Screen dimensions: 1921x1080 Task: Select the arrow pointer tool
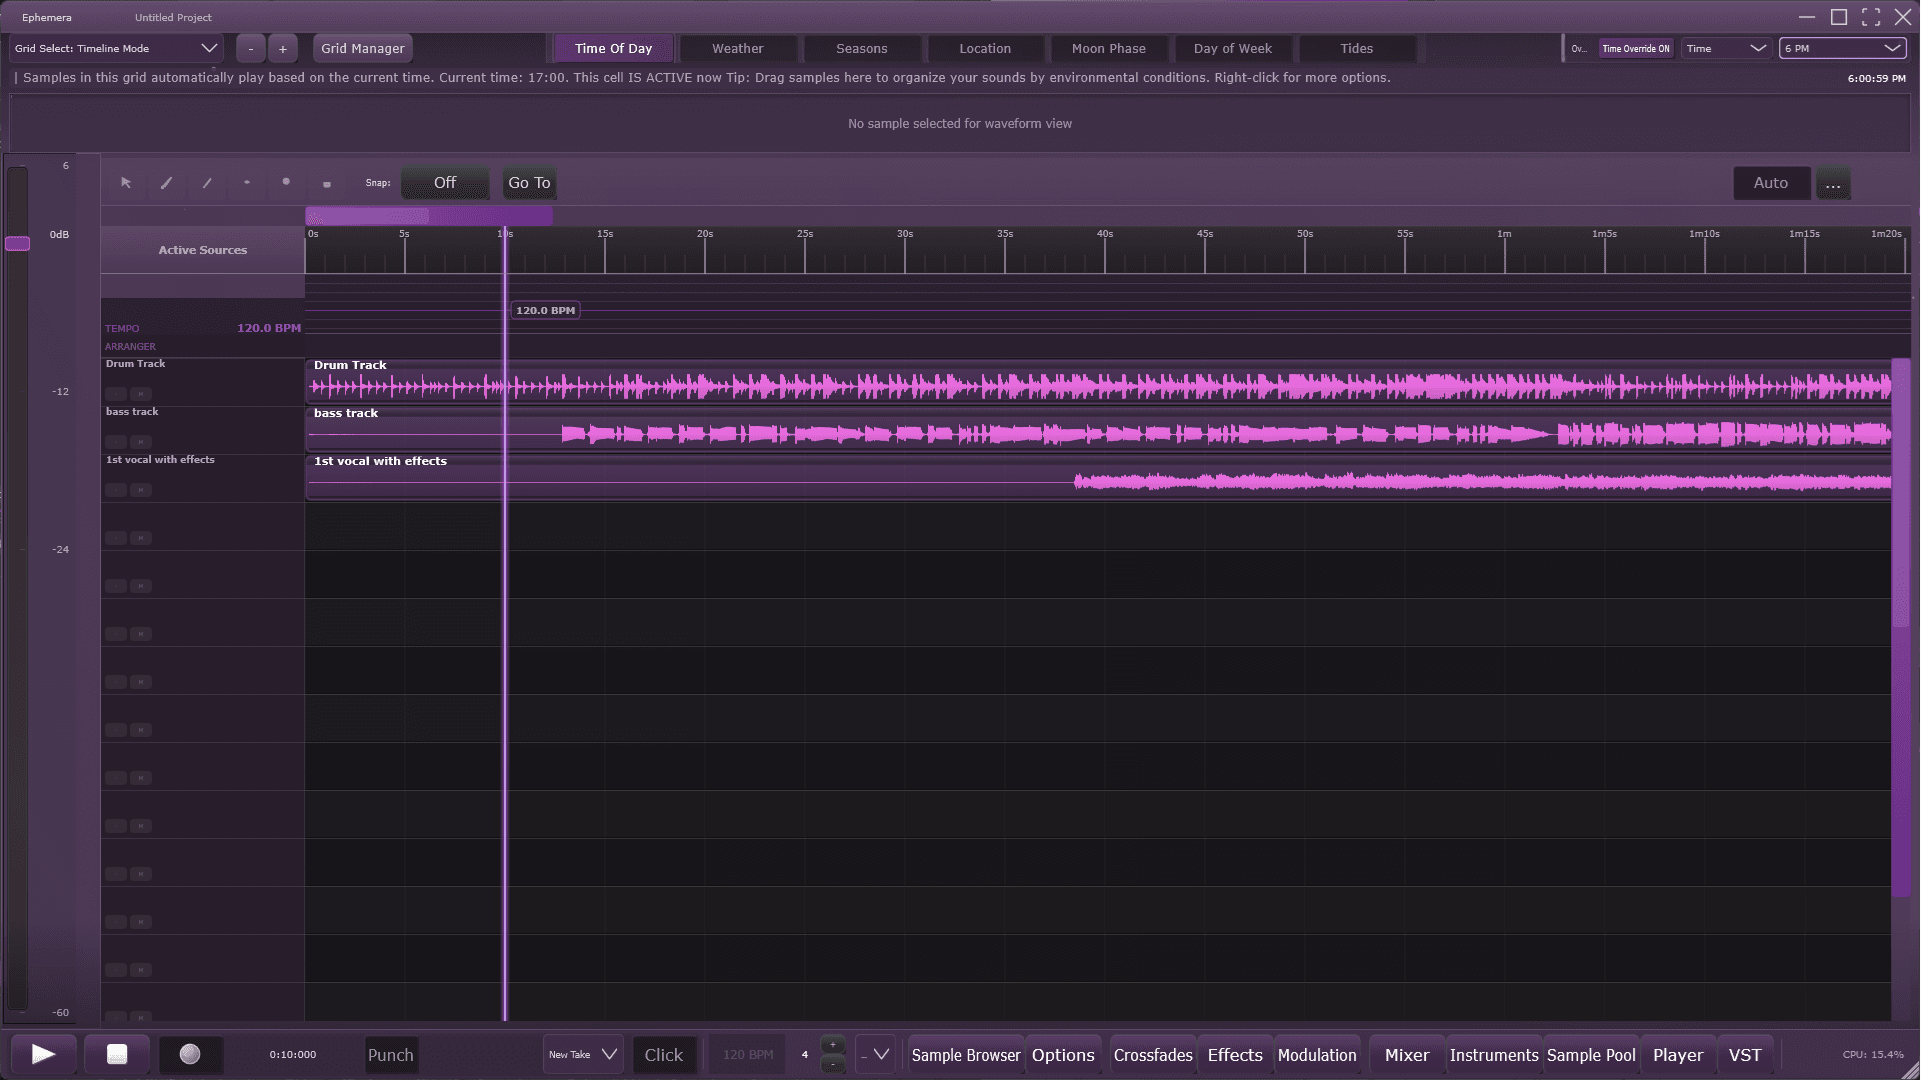coord(126,183)
